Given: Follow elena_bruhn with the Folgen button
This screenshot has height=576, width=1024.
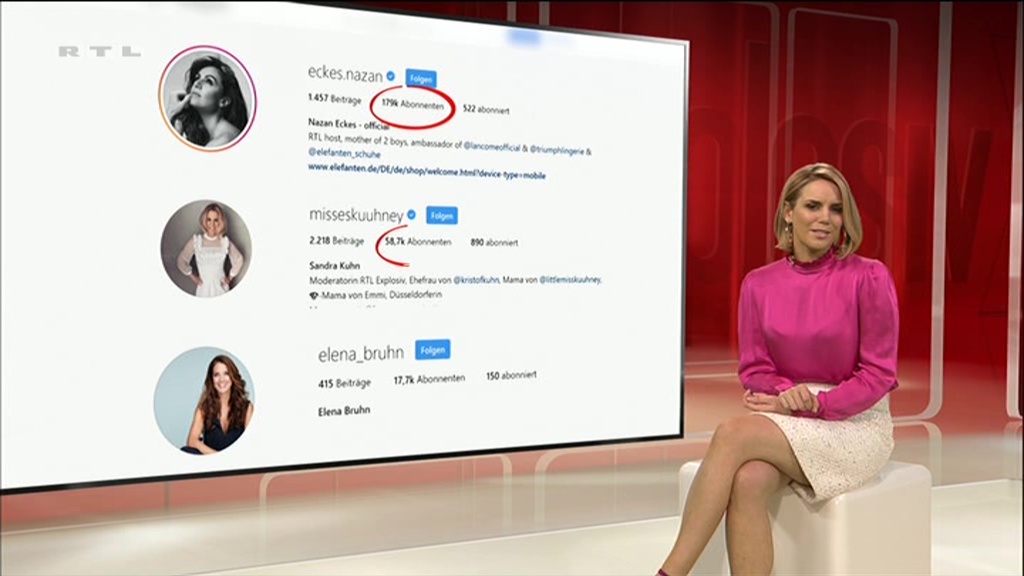Looking at the screenshot, I should tap(432, 350).
